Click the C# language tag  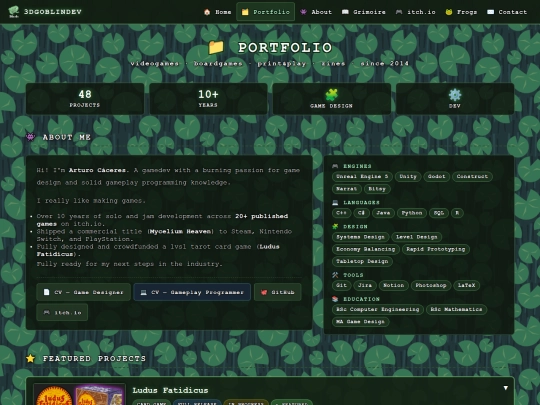pos(361,213)
